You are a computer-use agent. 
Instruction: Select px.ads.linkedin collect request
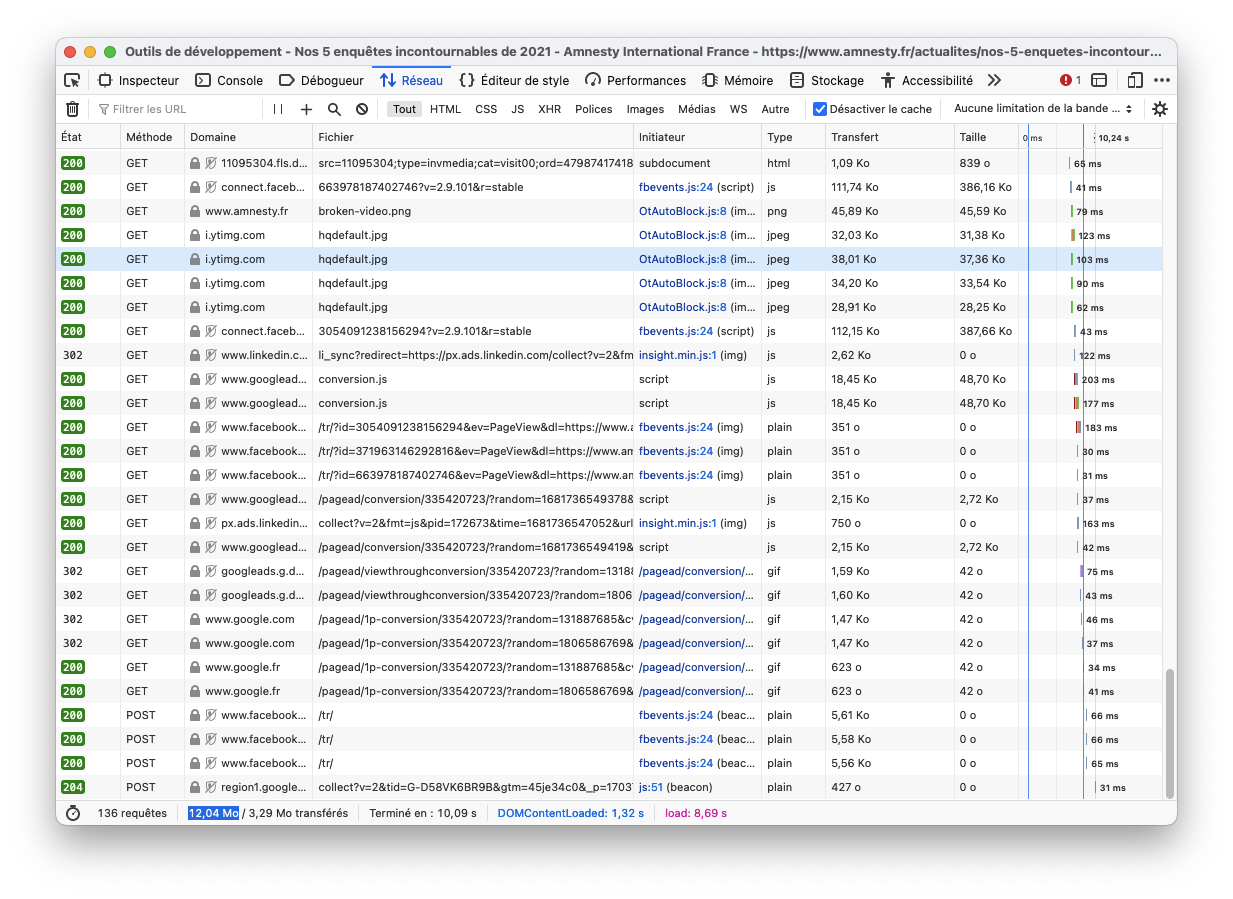[611, 523]
